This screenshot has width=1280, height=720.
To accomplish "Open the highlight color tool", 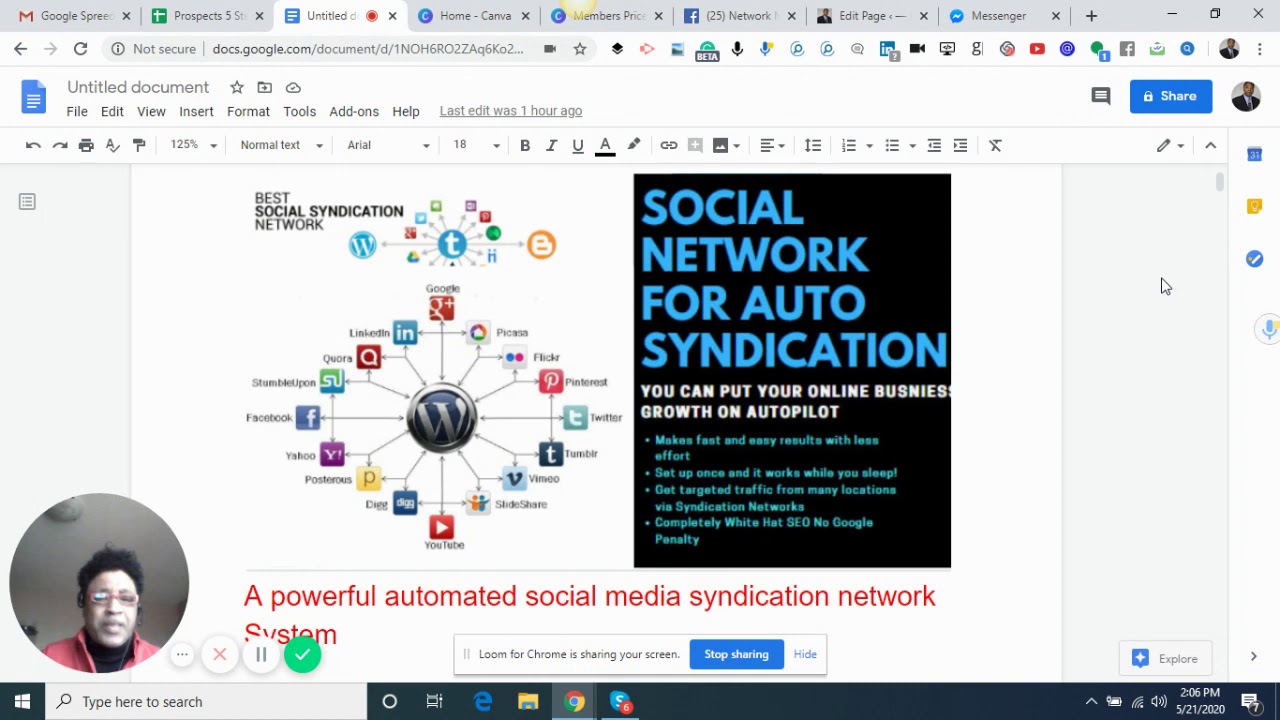I will tap(634, 145).
